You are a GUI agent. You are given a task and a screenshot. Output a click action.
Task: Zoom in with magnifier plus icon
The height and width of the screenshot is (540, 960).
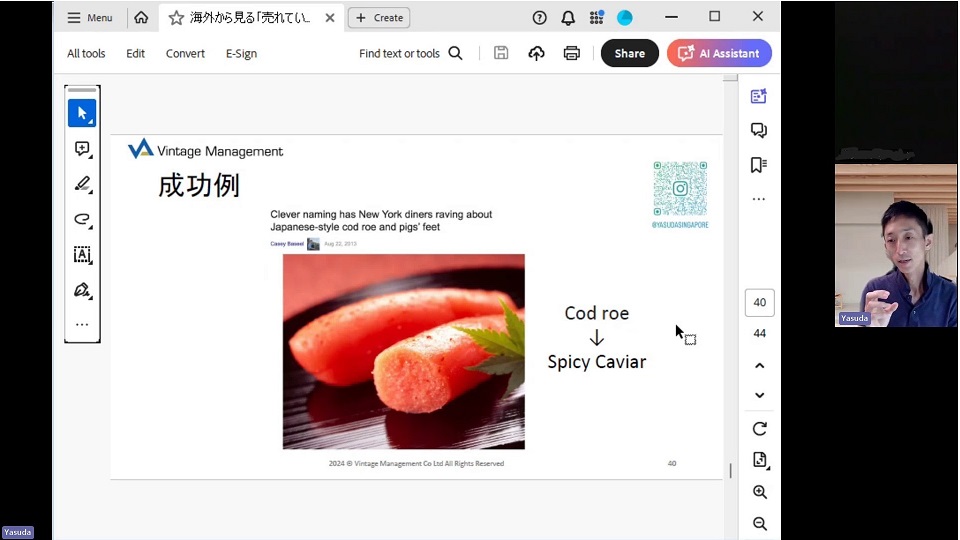(759, 492)
